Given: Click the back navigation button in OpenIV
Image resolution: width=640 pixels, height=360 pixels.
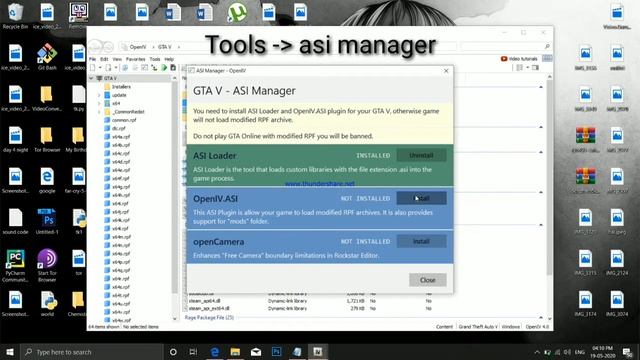Looking at the screenshot, I should 95,47.
